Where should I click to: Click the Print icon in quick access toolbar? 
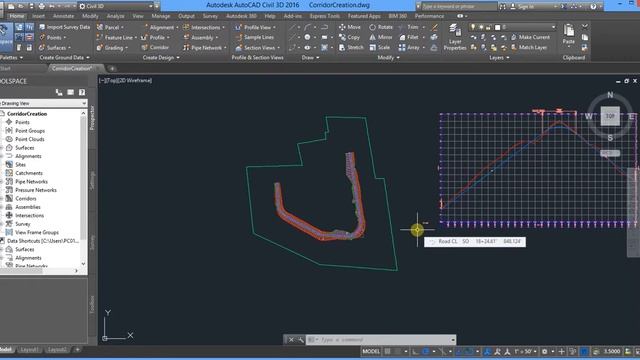pos(41,6)
